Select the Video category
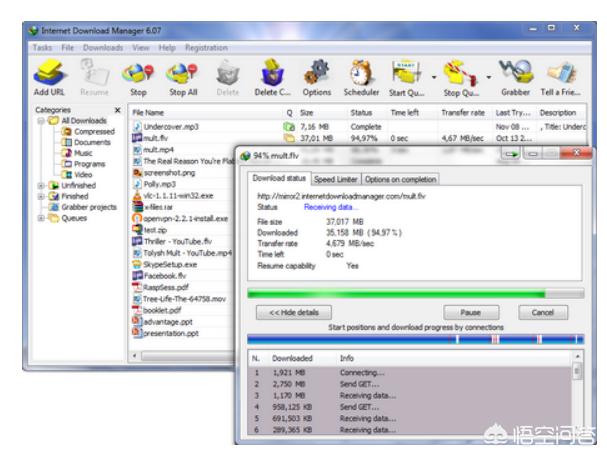 click(x=77, y=175)
